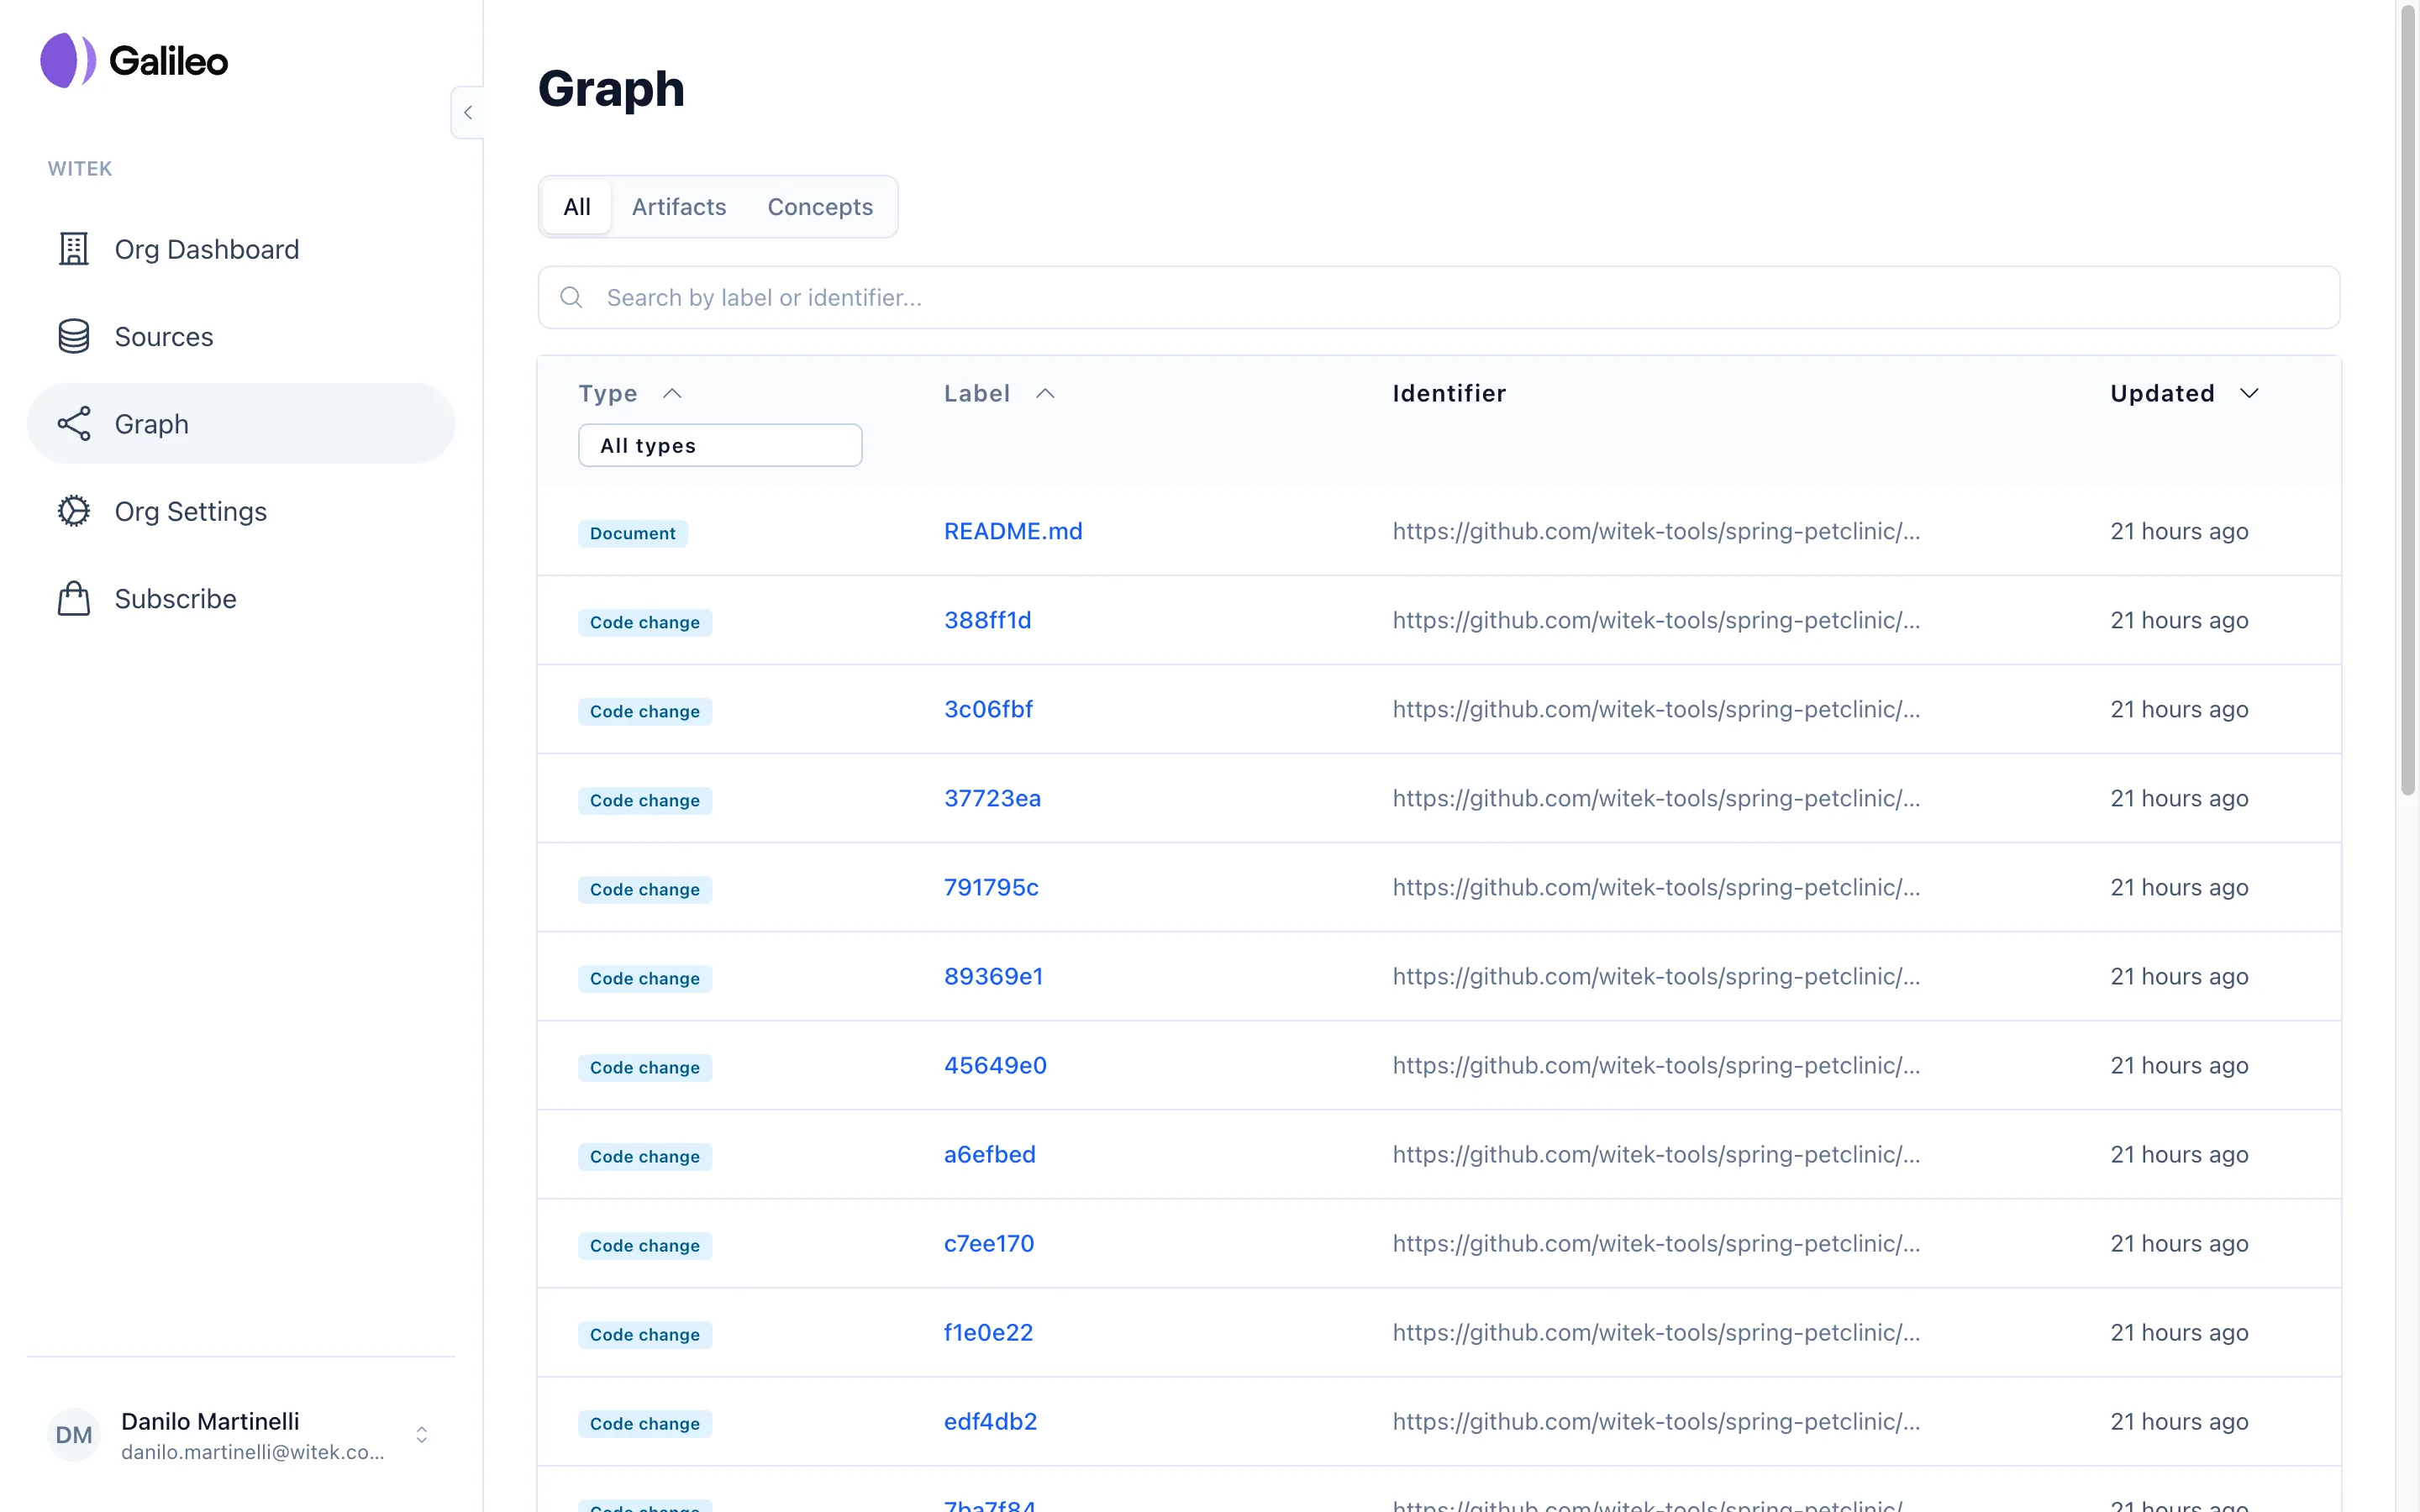Click the Code change badge in 791795c row
This screenshot has height=1512, width=2420.
point(644,889)
